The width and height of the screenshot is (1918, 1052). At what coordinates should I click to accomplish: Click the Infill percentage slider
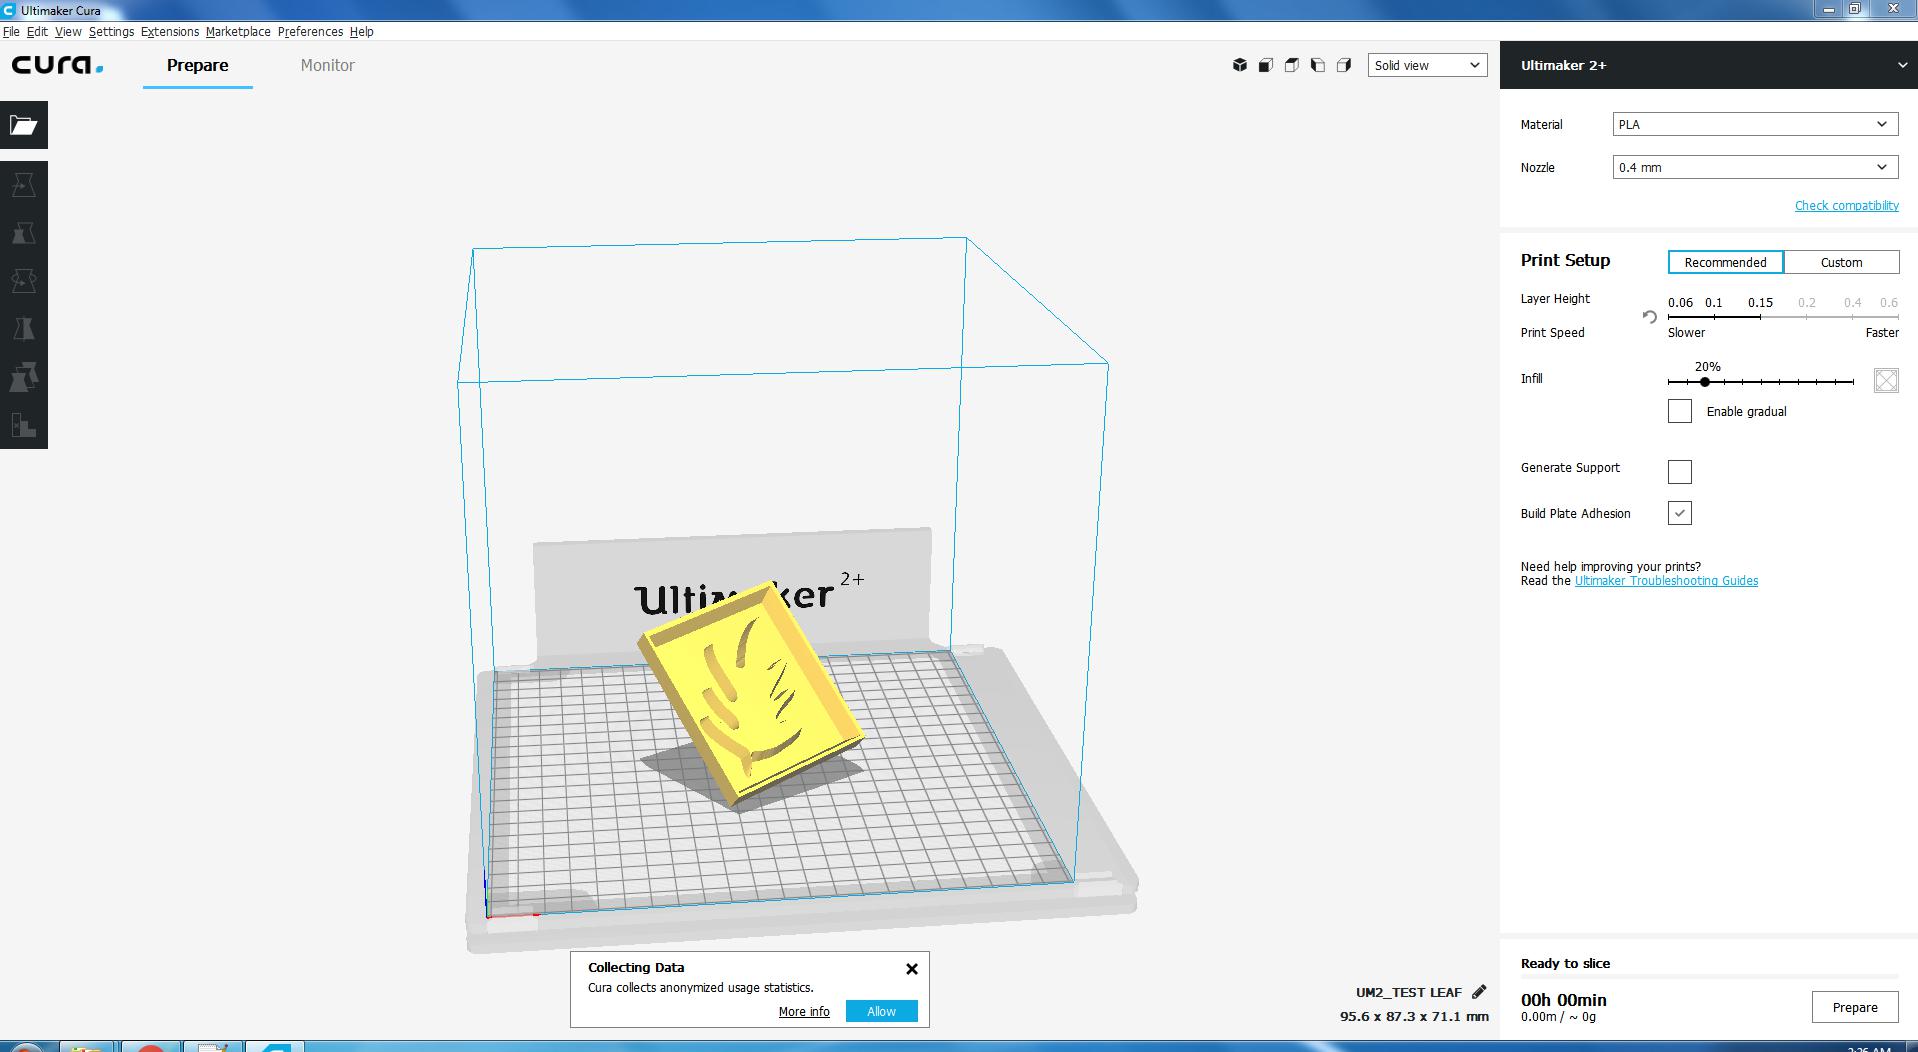coord(1760,381)
